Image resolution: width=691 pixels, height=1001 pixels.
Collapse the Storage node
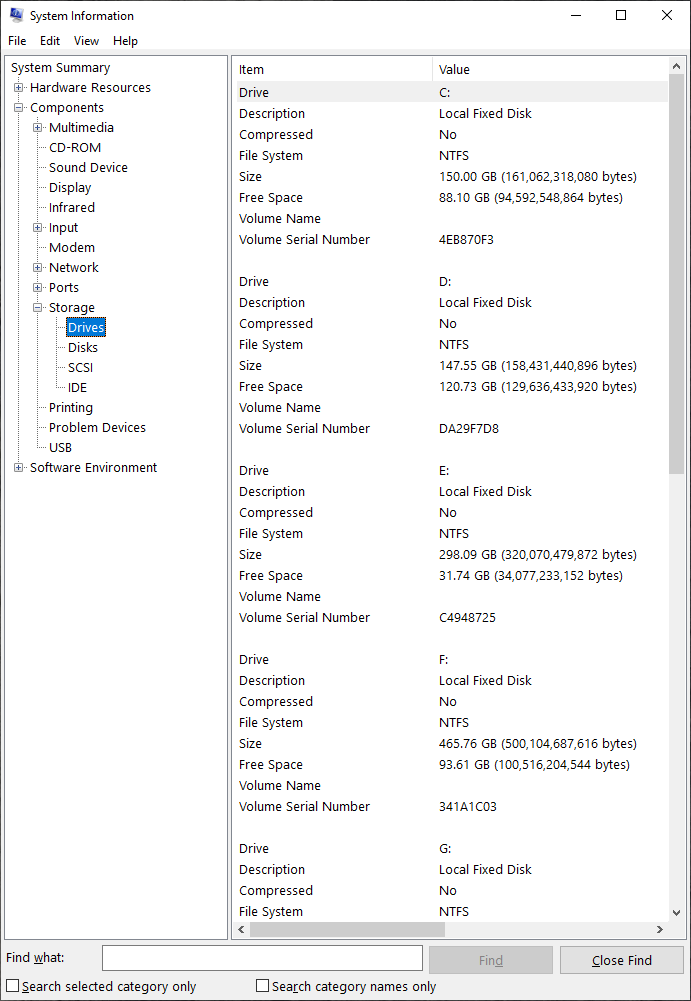click(38, 308)
